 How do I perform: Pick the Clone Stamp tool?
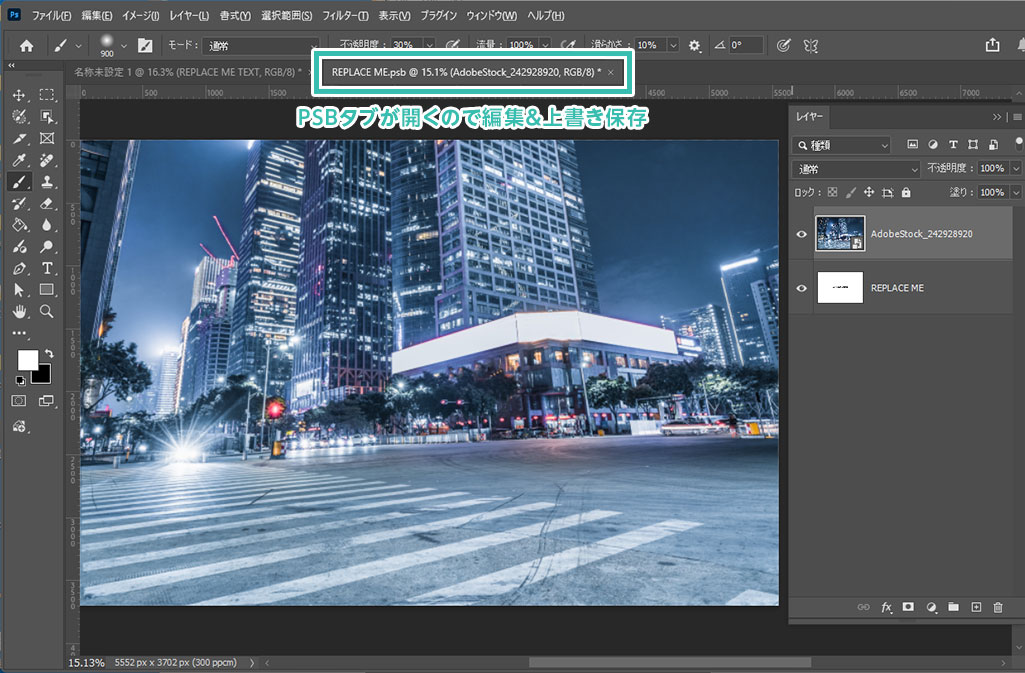[x=47, y=182]
